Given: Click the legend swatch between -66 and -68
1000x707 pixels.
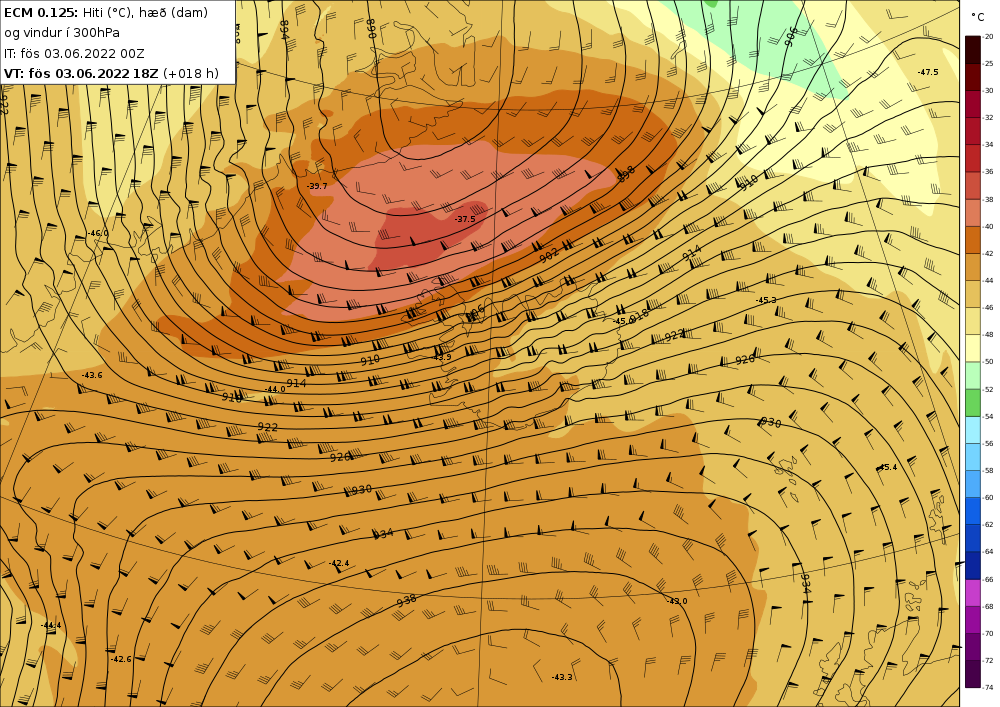Looking at the screenshot, I should click(x=973, y=593).
